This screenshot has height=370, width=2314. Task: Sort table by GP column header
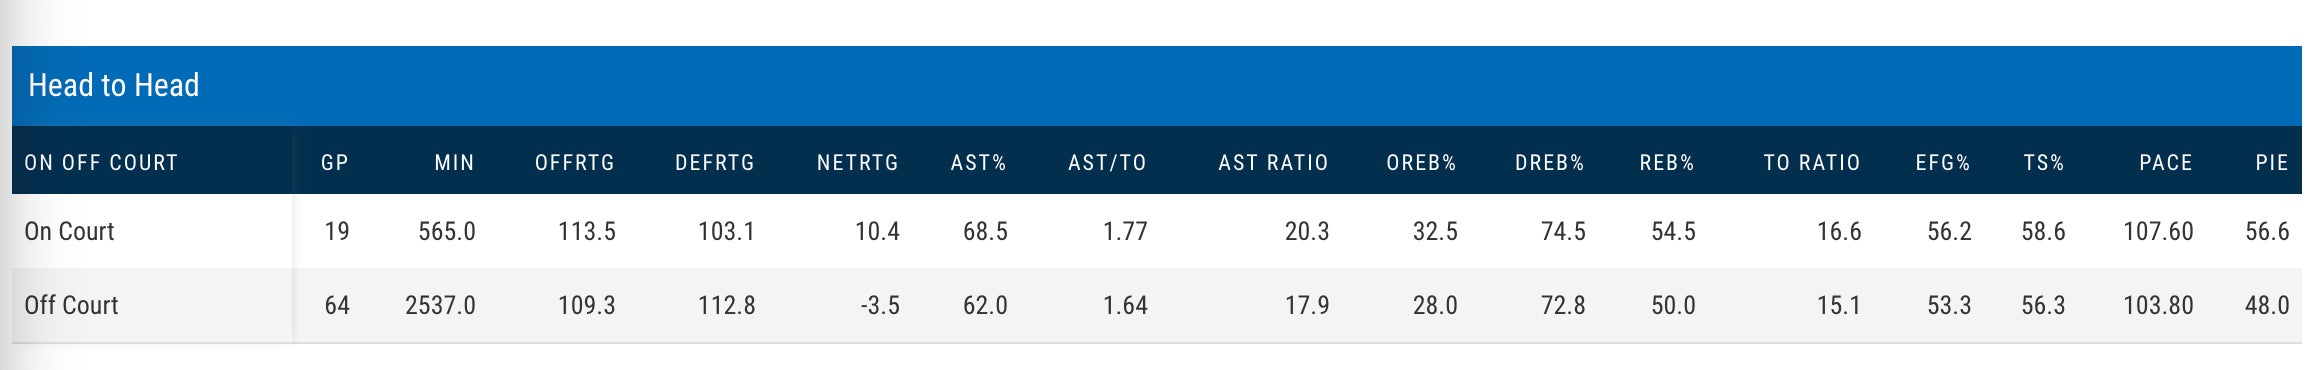[x=335, y=162]
